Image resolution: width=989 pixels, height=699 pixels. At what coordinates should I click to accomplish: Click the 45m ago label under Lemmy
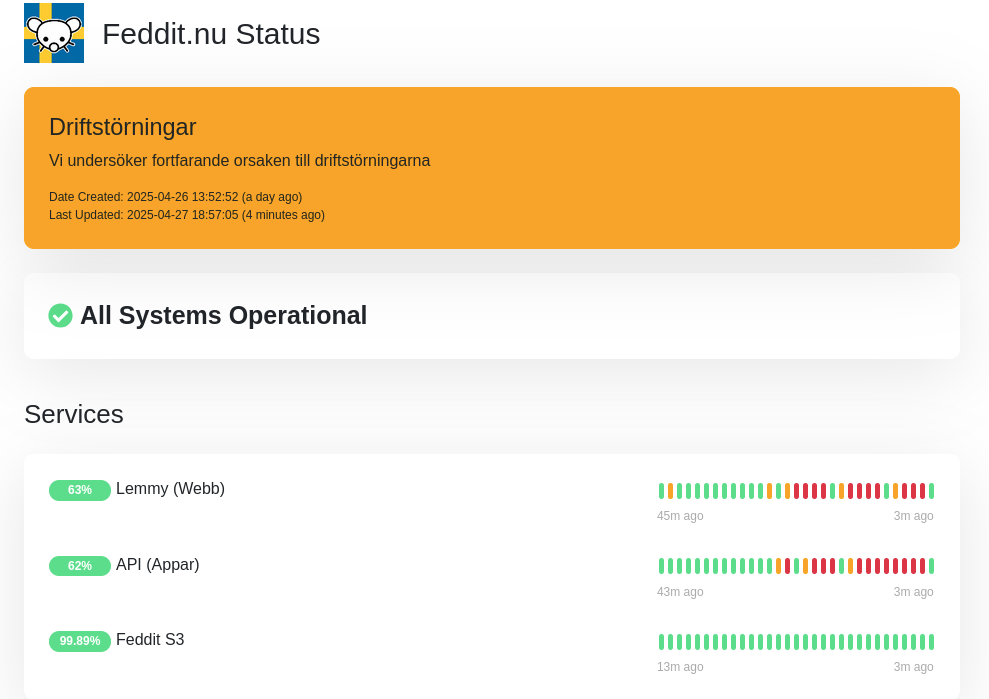click(x=680, y=516)
